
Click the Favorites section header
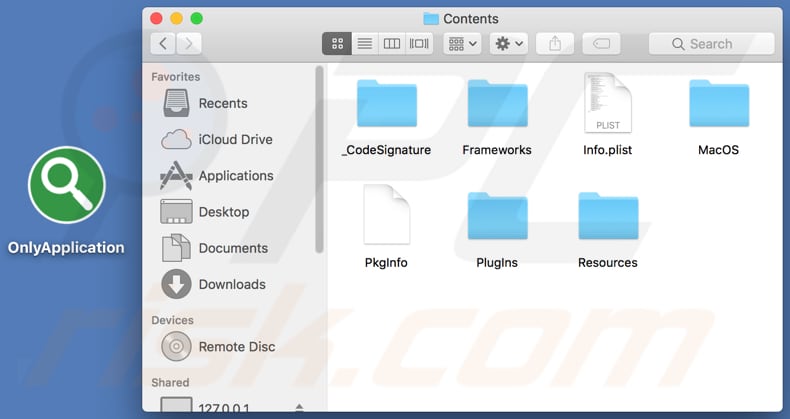(176, 77)
